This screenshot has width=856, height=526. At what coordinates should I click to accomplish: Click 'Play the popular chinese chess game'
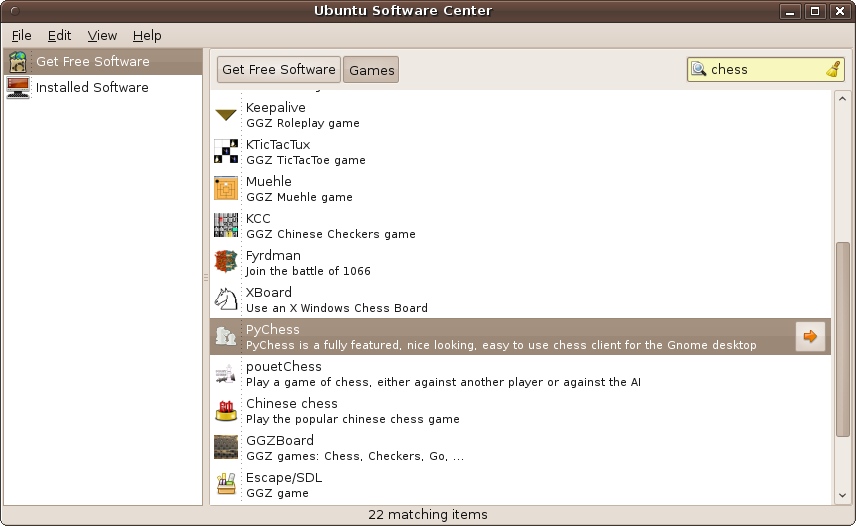point(353,419)
